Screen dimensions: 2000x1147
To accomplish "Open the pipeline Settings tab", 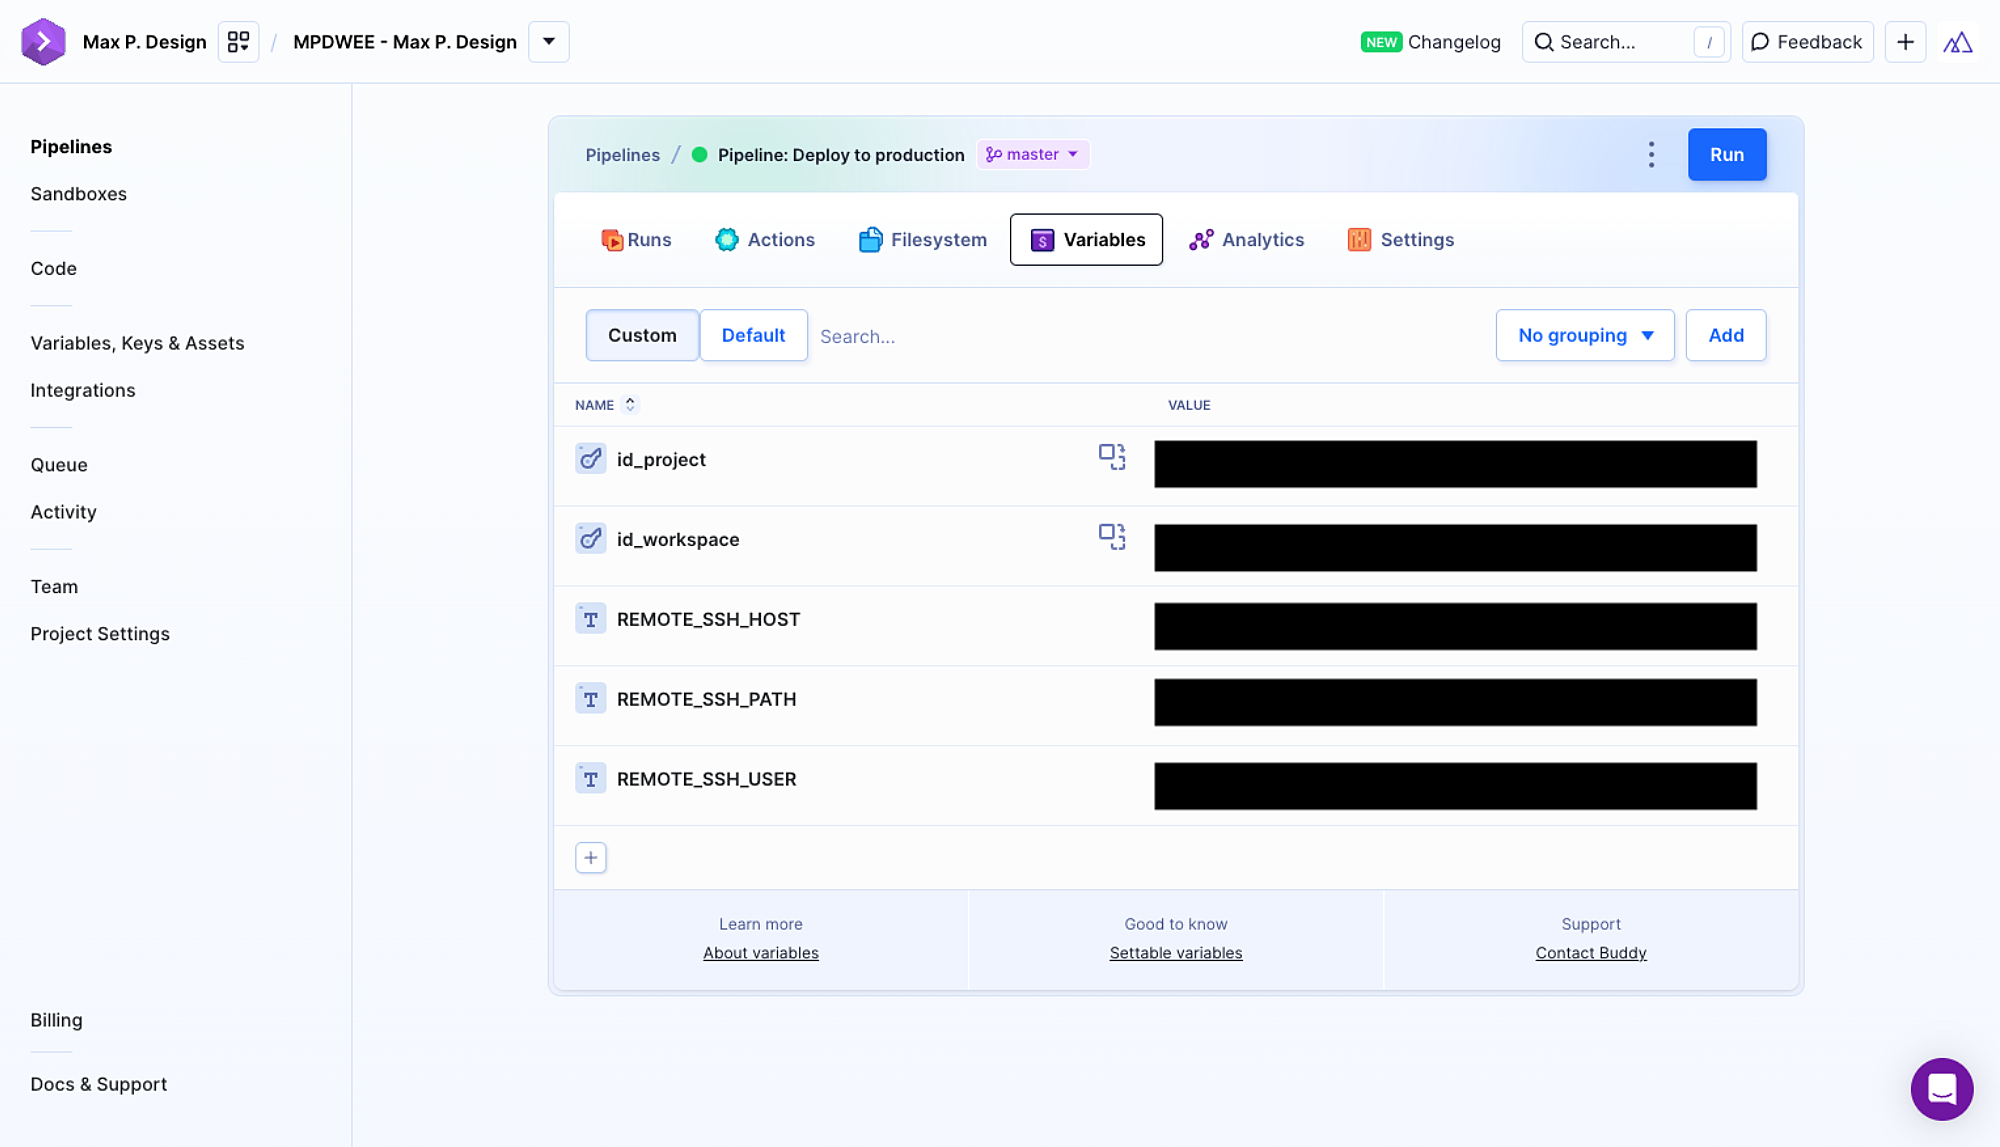I will pyautogui.click(x=1400, y=239).
